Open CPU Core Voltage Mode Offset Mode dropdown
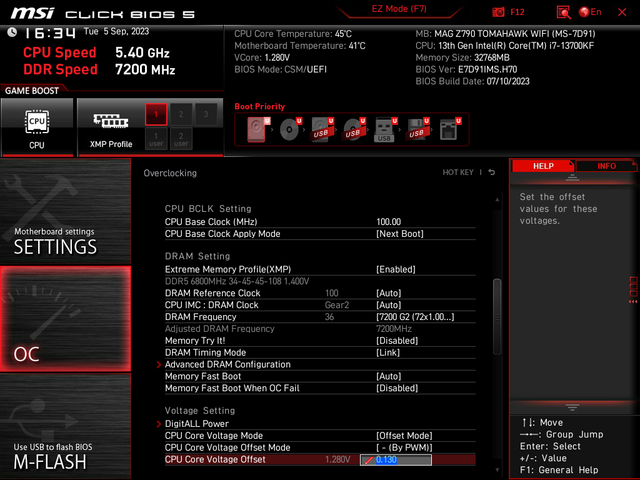Screen dimensions: 640x480 tap(404, 436)
